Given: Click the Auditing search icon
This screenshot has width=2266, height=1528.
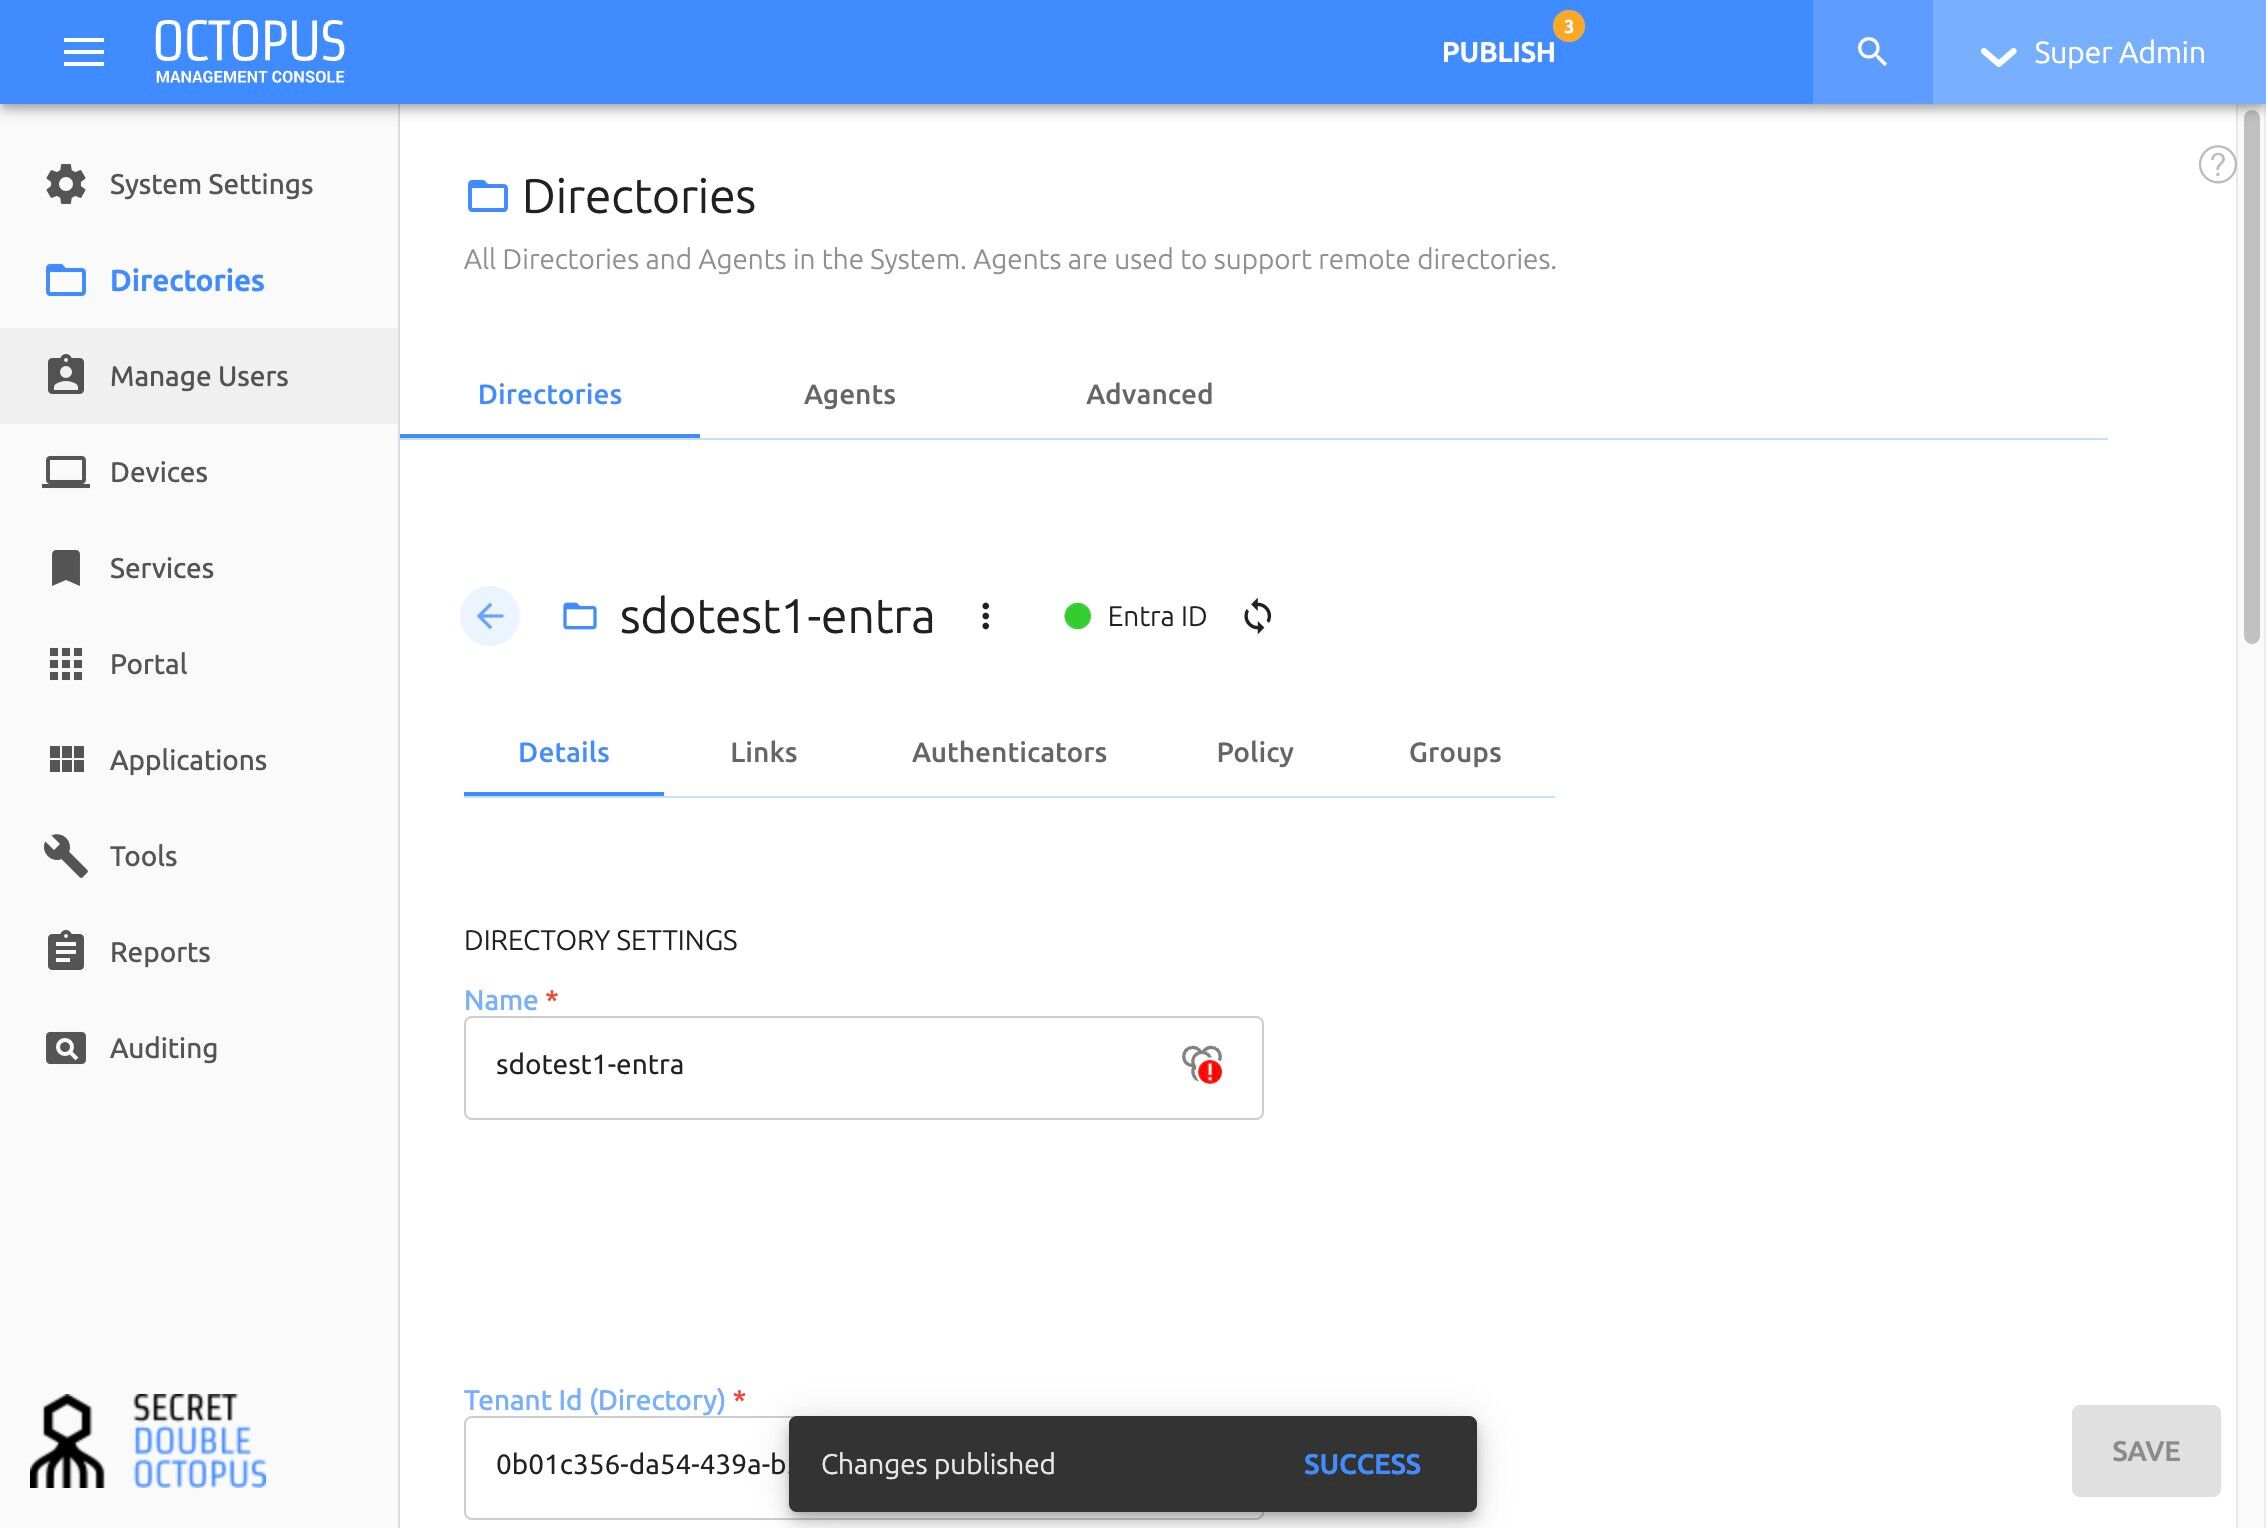Looking at the screenshot, I should click(66, 1048).
